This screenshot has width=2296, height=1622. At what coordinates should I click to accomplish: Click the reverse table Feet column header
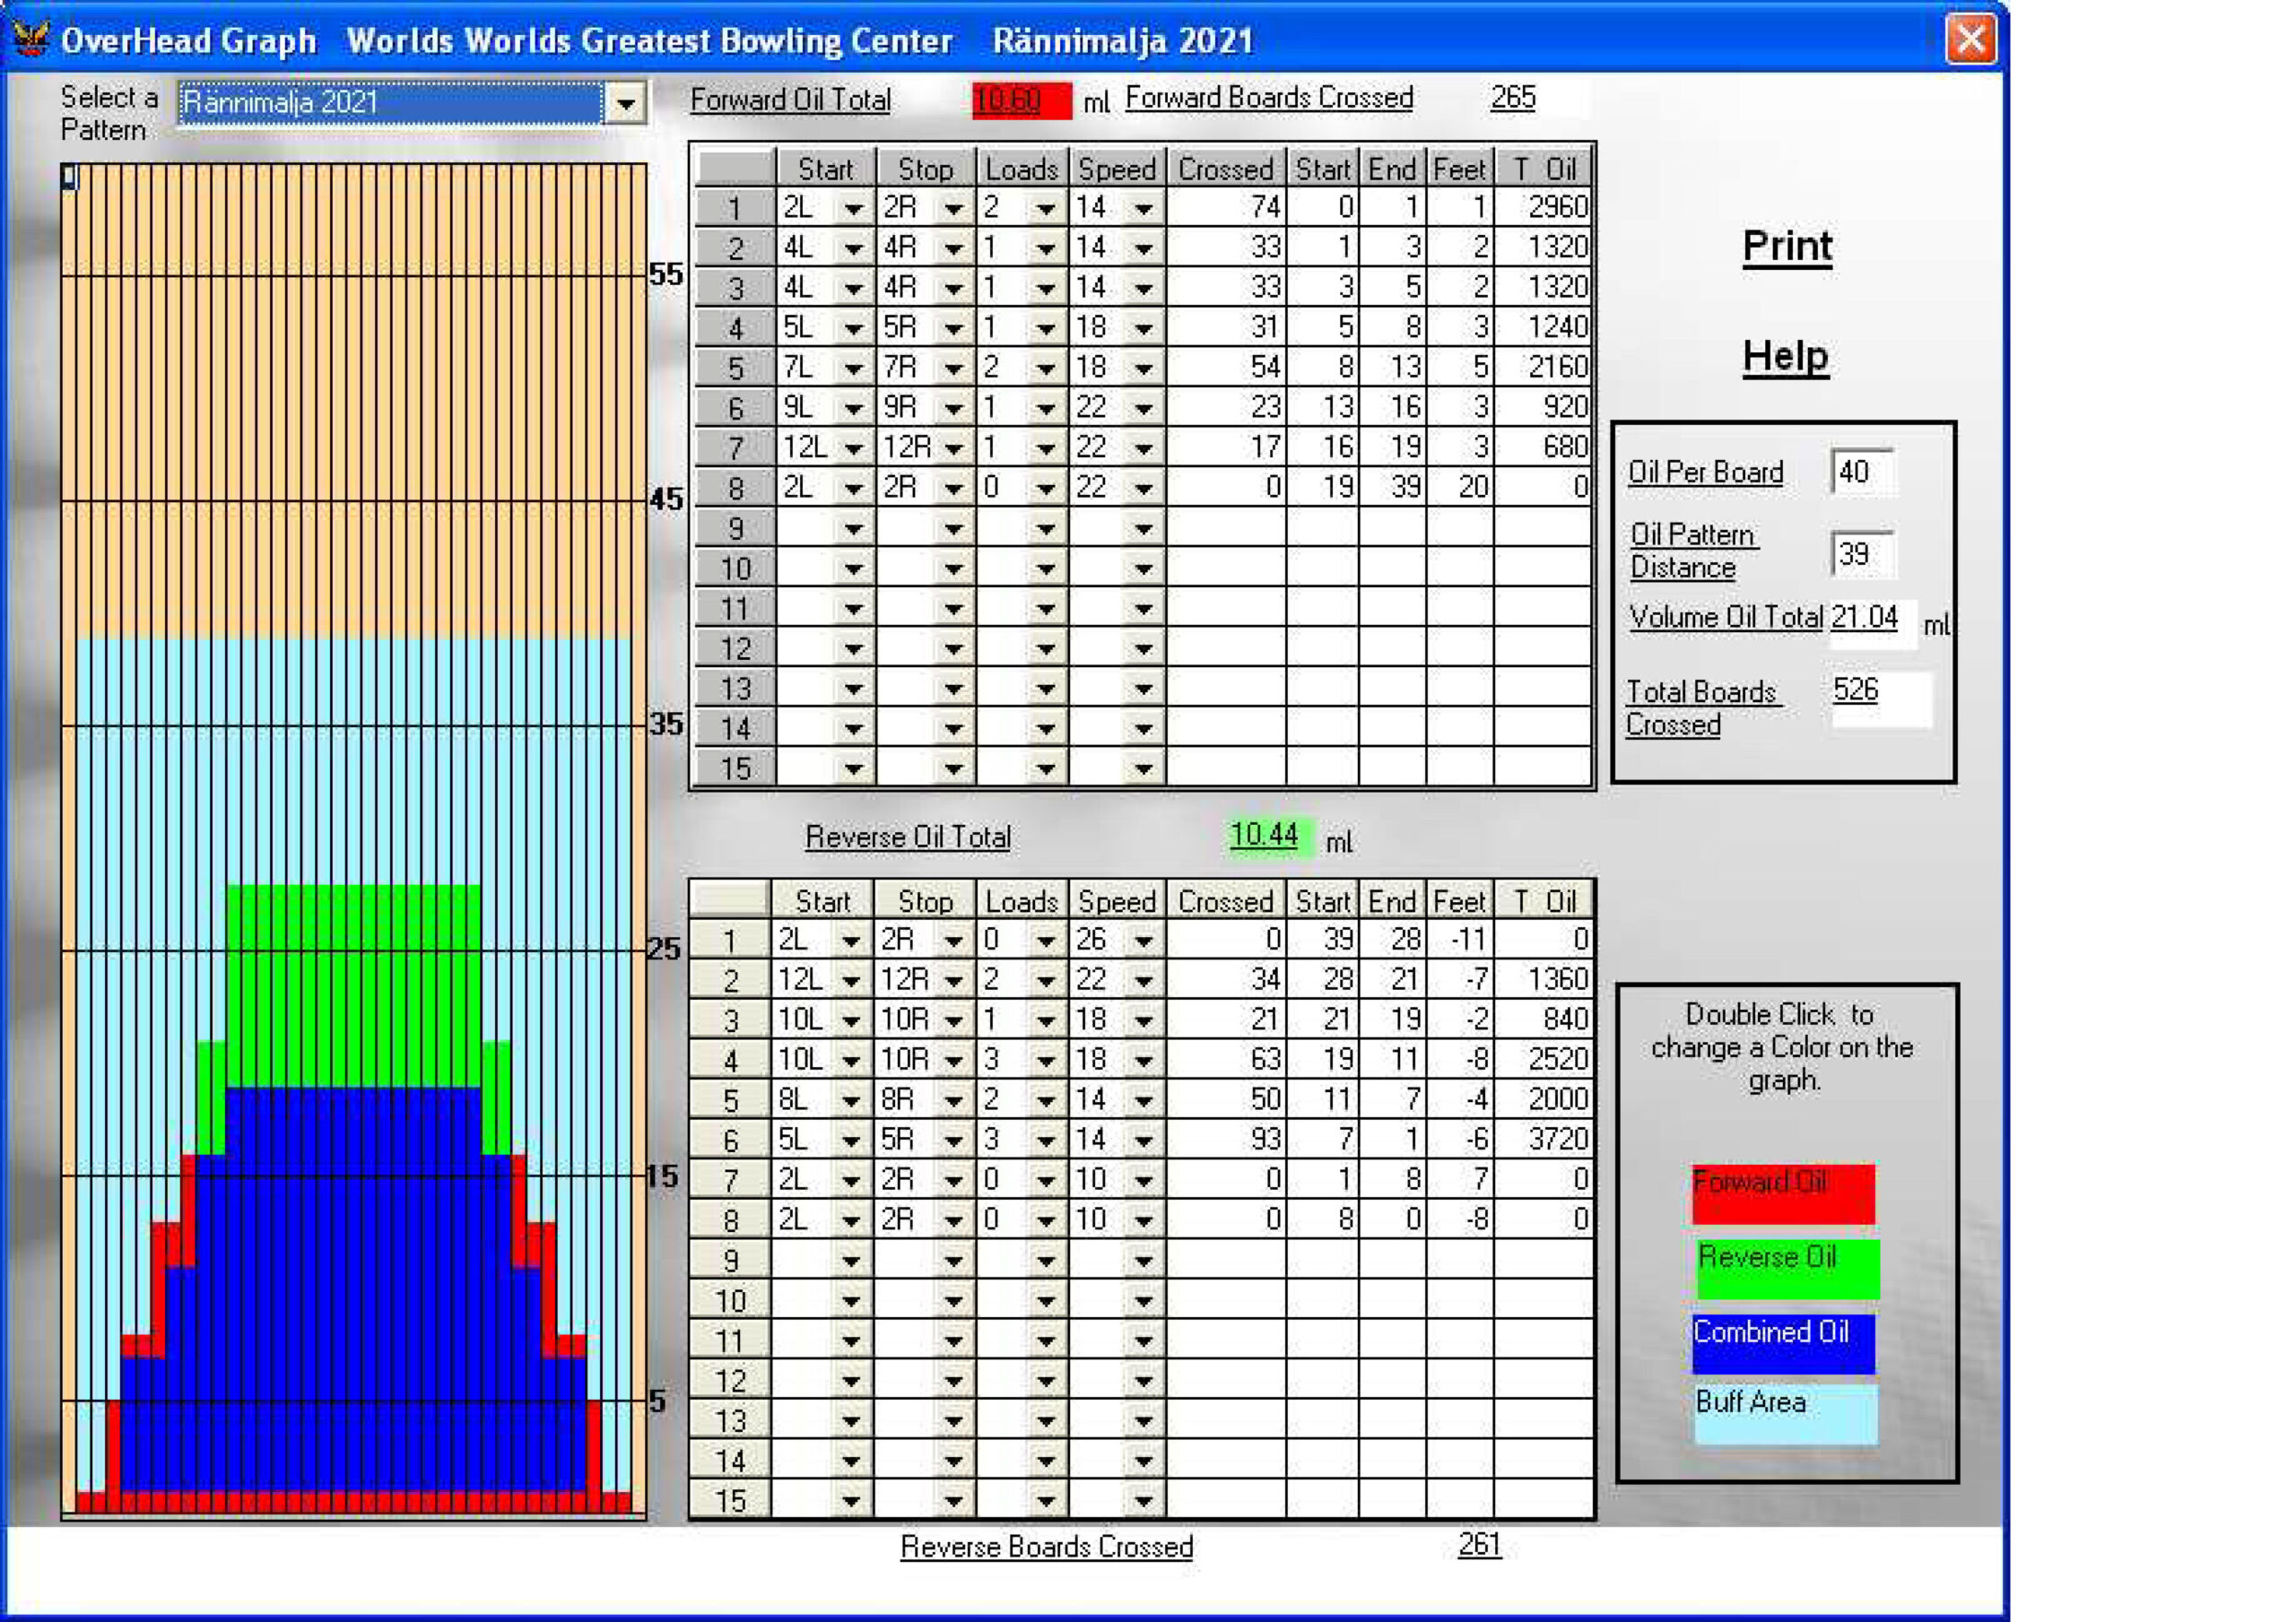pyautogui.click(x=1459, y=901)
